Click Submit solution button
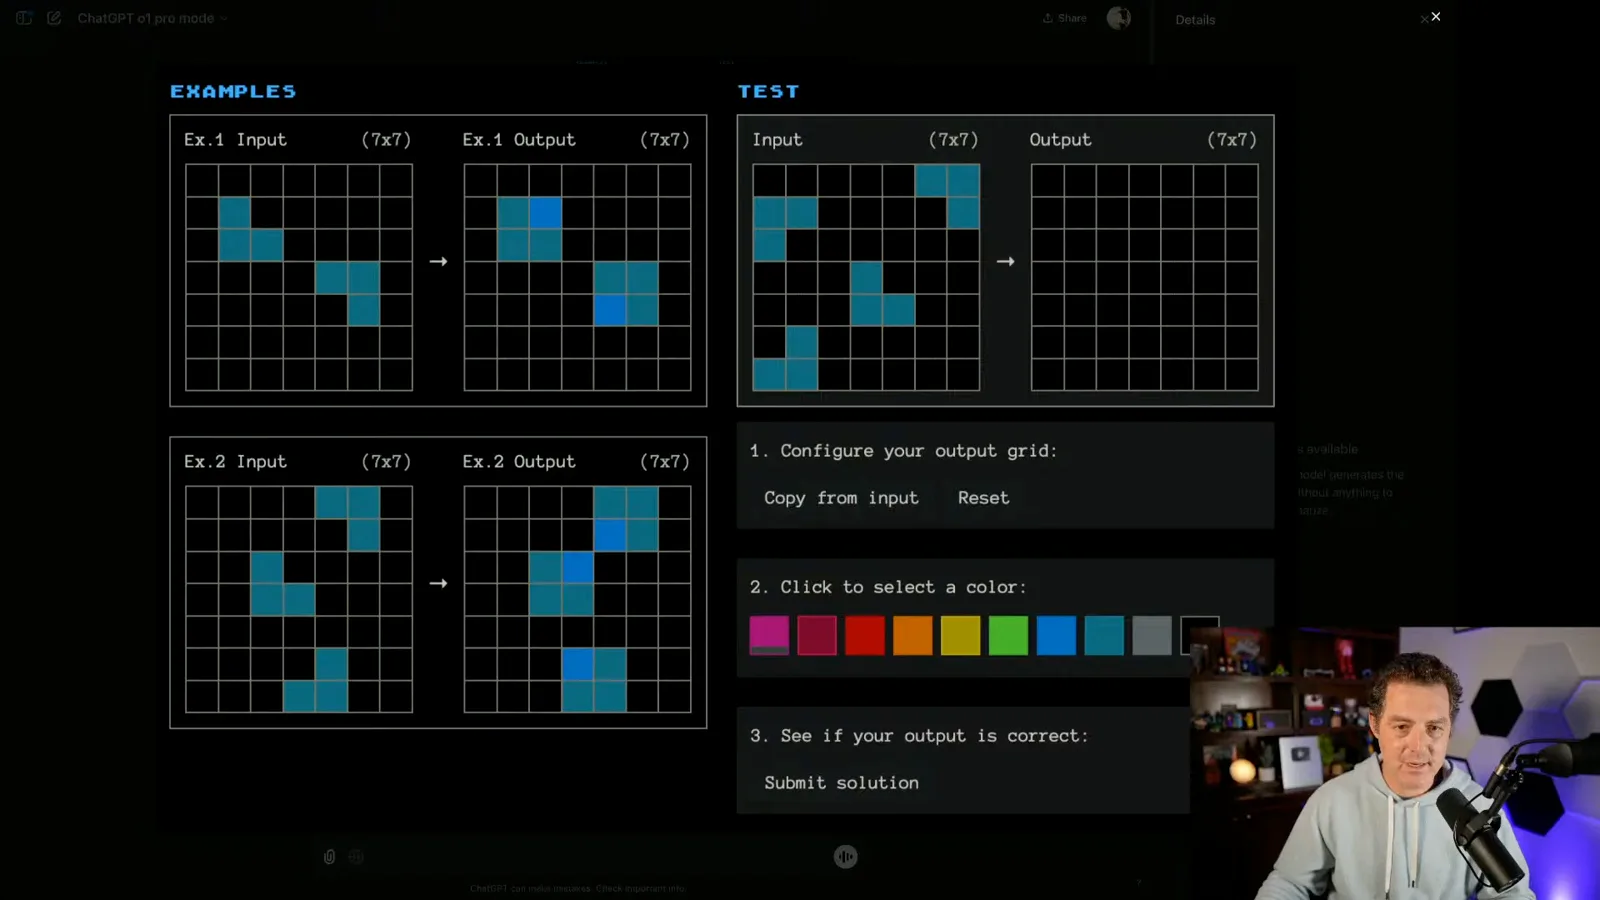 [x=841, y=783]
